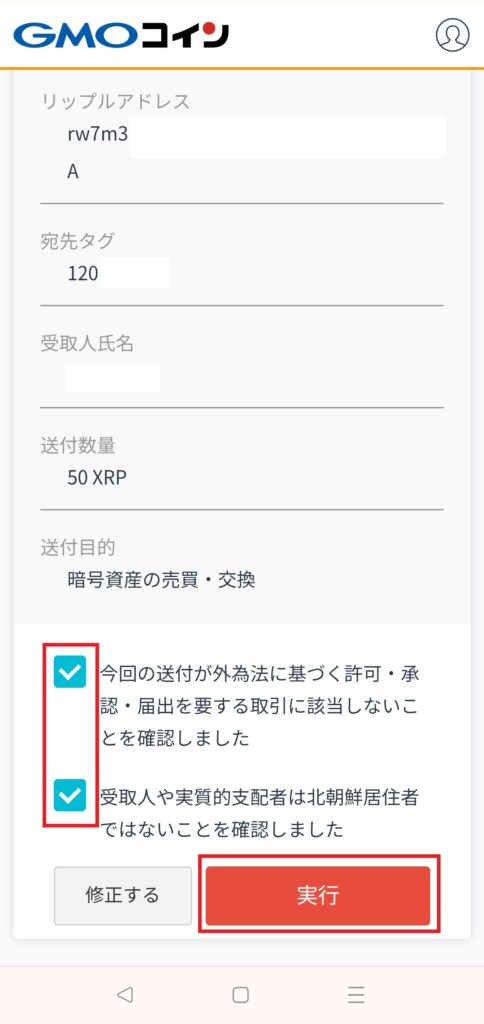
Task: Click the 送付数量 label
Action: [x=78, y=445]
